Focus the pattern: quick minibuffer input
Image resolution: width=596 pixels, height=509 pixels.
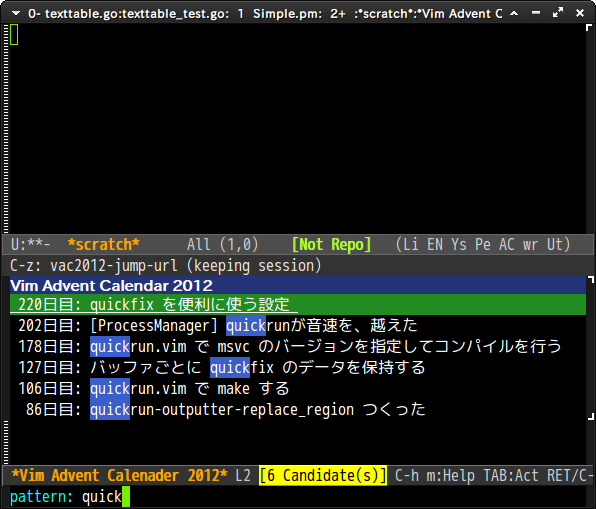point(298,497)
